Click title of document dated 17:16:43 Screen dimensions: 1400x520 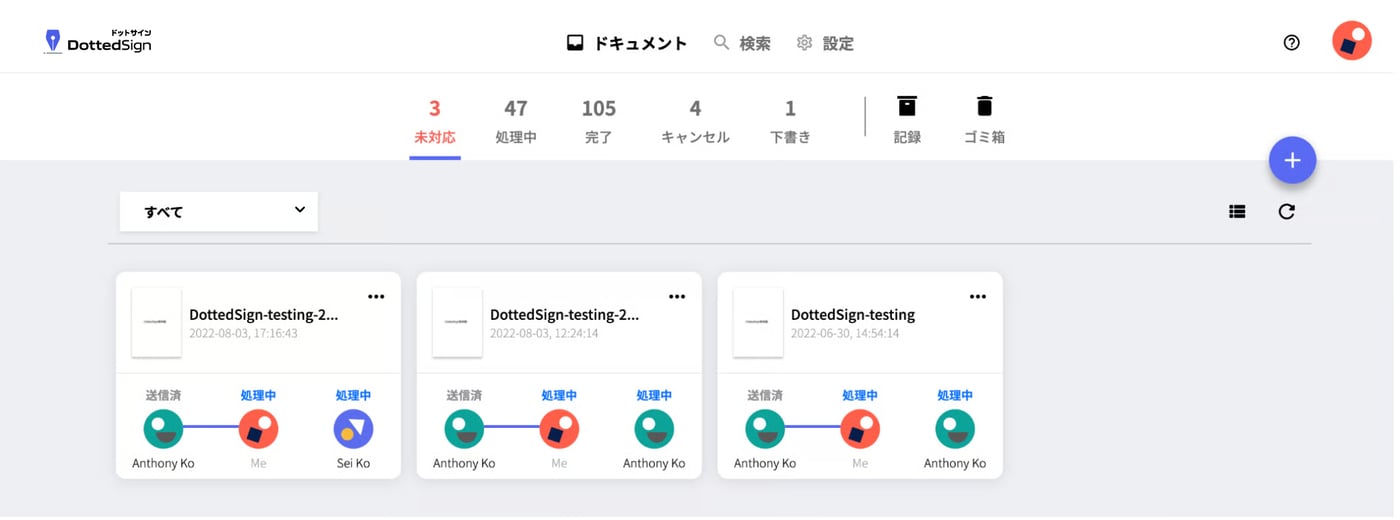tap(264, 314)
